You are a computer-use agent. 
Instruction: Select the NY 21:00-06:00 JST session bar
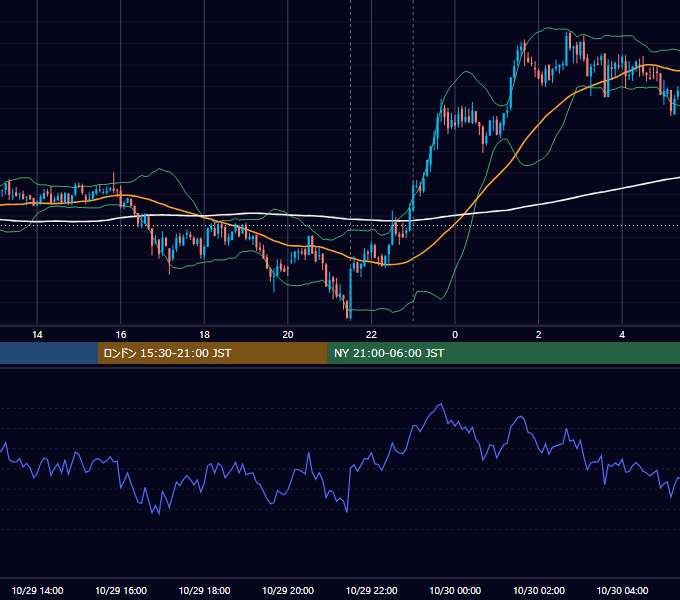coord(503,353)
